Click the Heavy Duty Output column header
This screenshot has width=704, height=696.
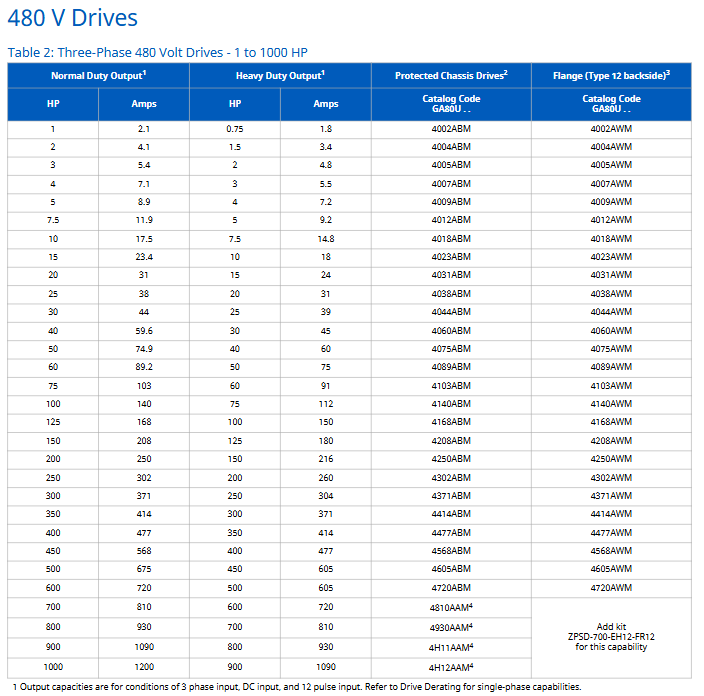[279, 76]
